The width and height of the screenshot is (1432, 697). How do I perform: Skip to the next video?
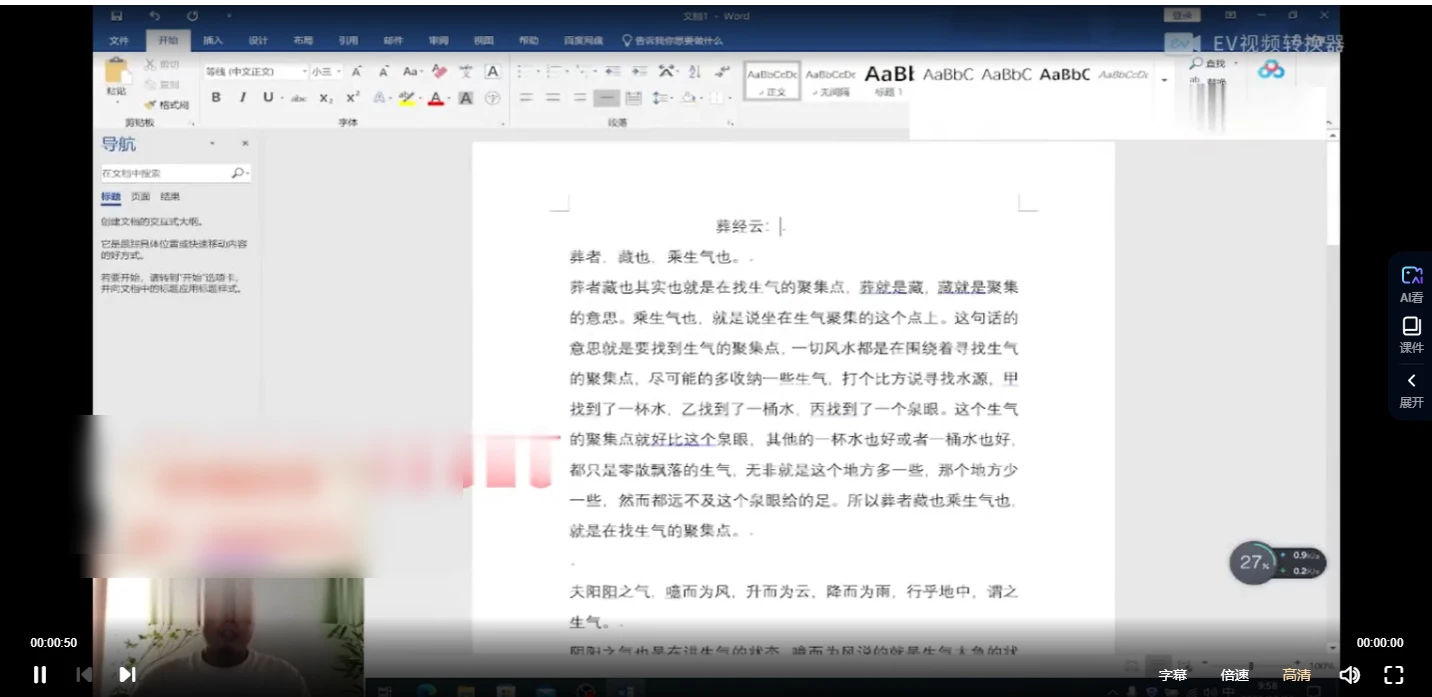128,674
